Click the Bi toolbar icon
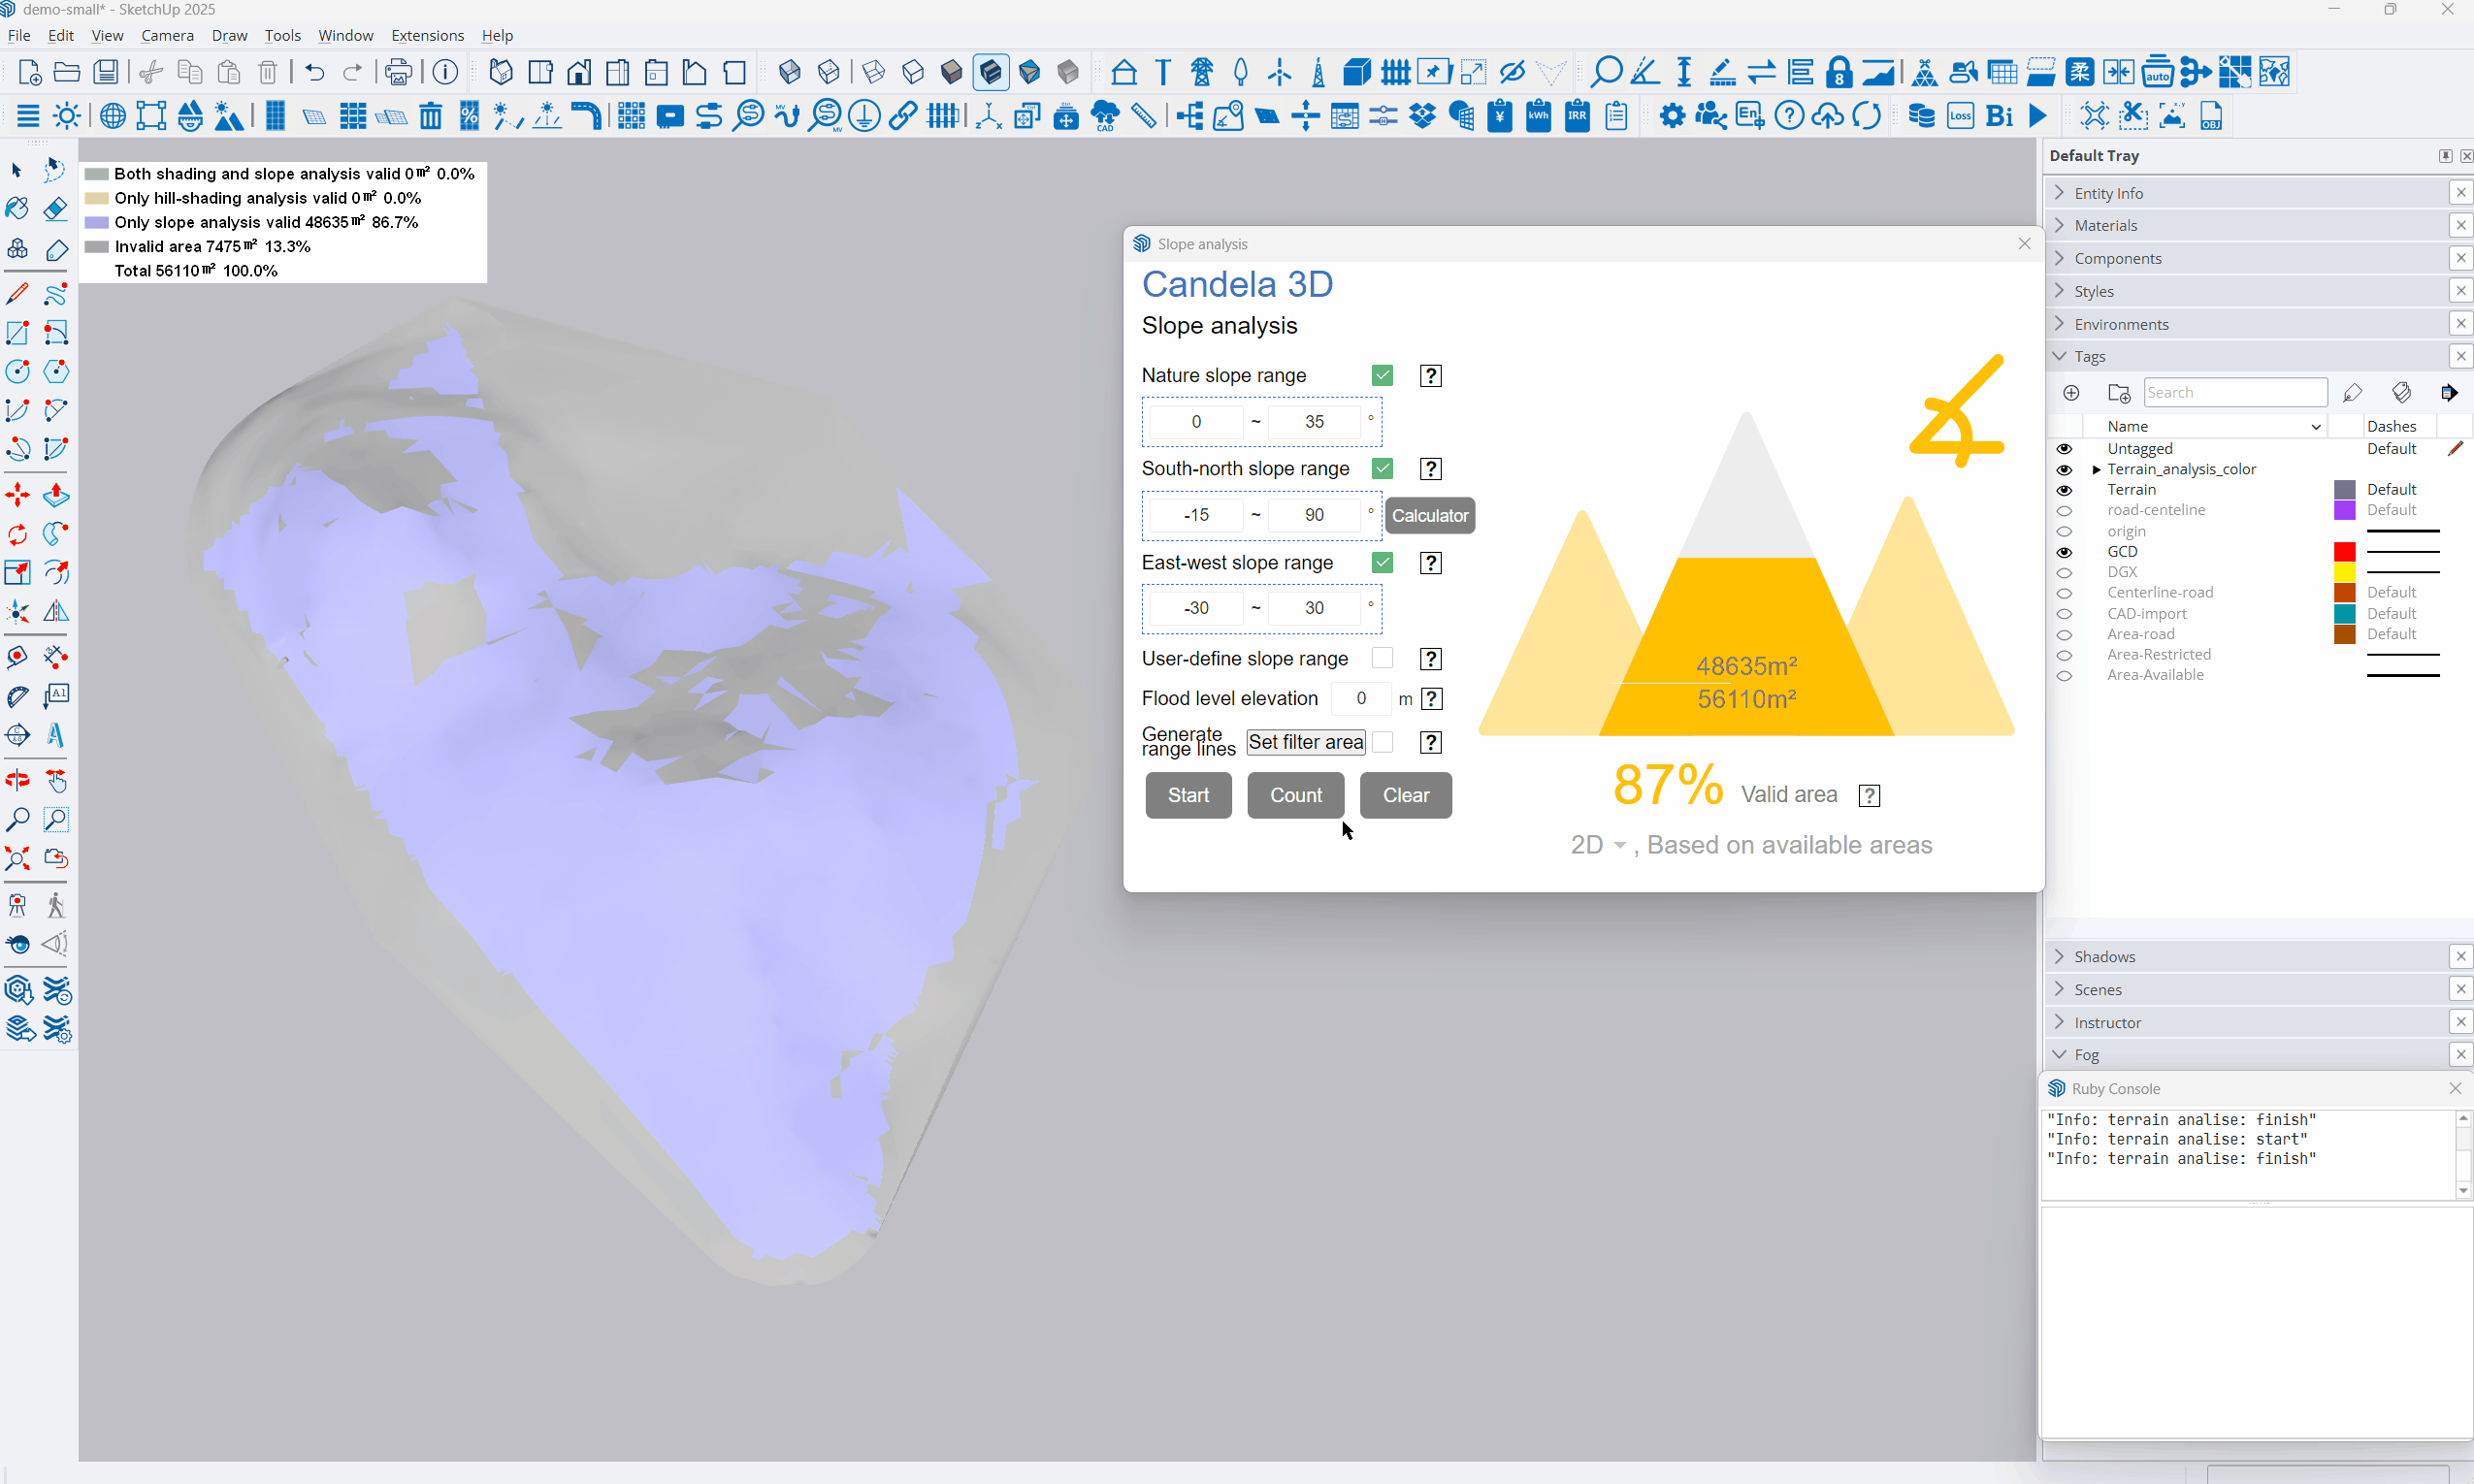2474x1484 pixels. click(x=1999, y=116)
